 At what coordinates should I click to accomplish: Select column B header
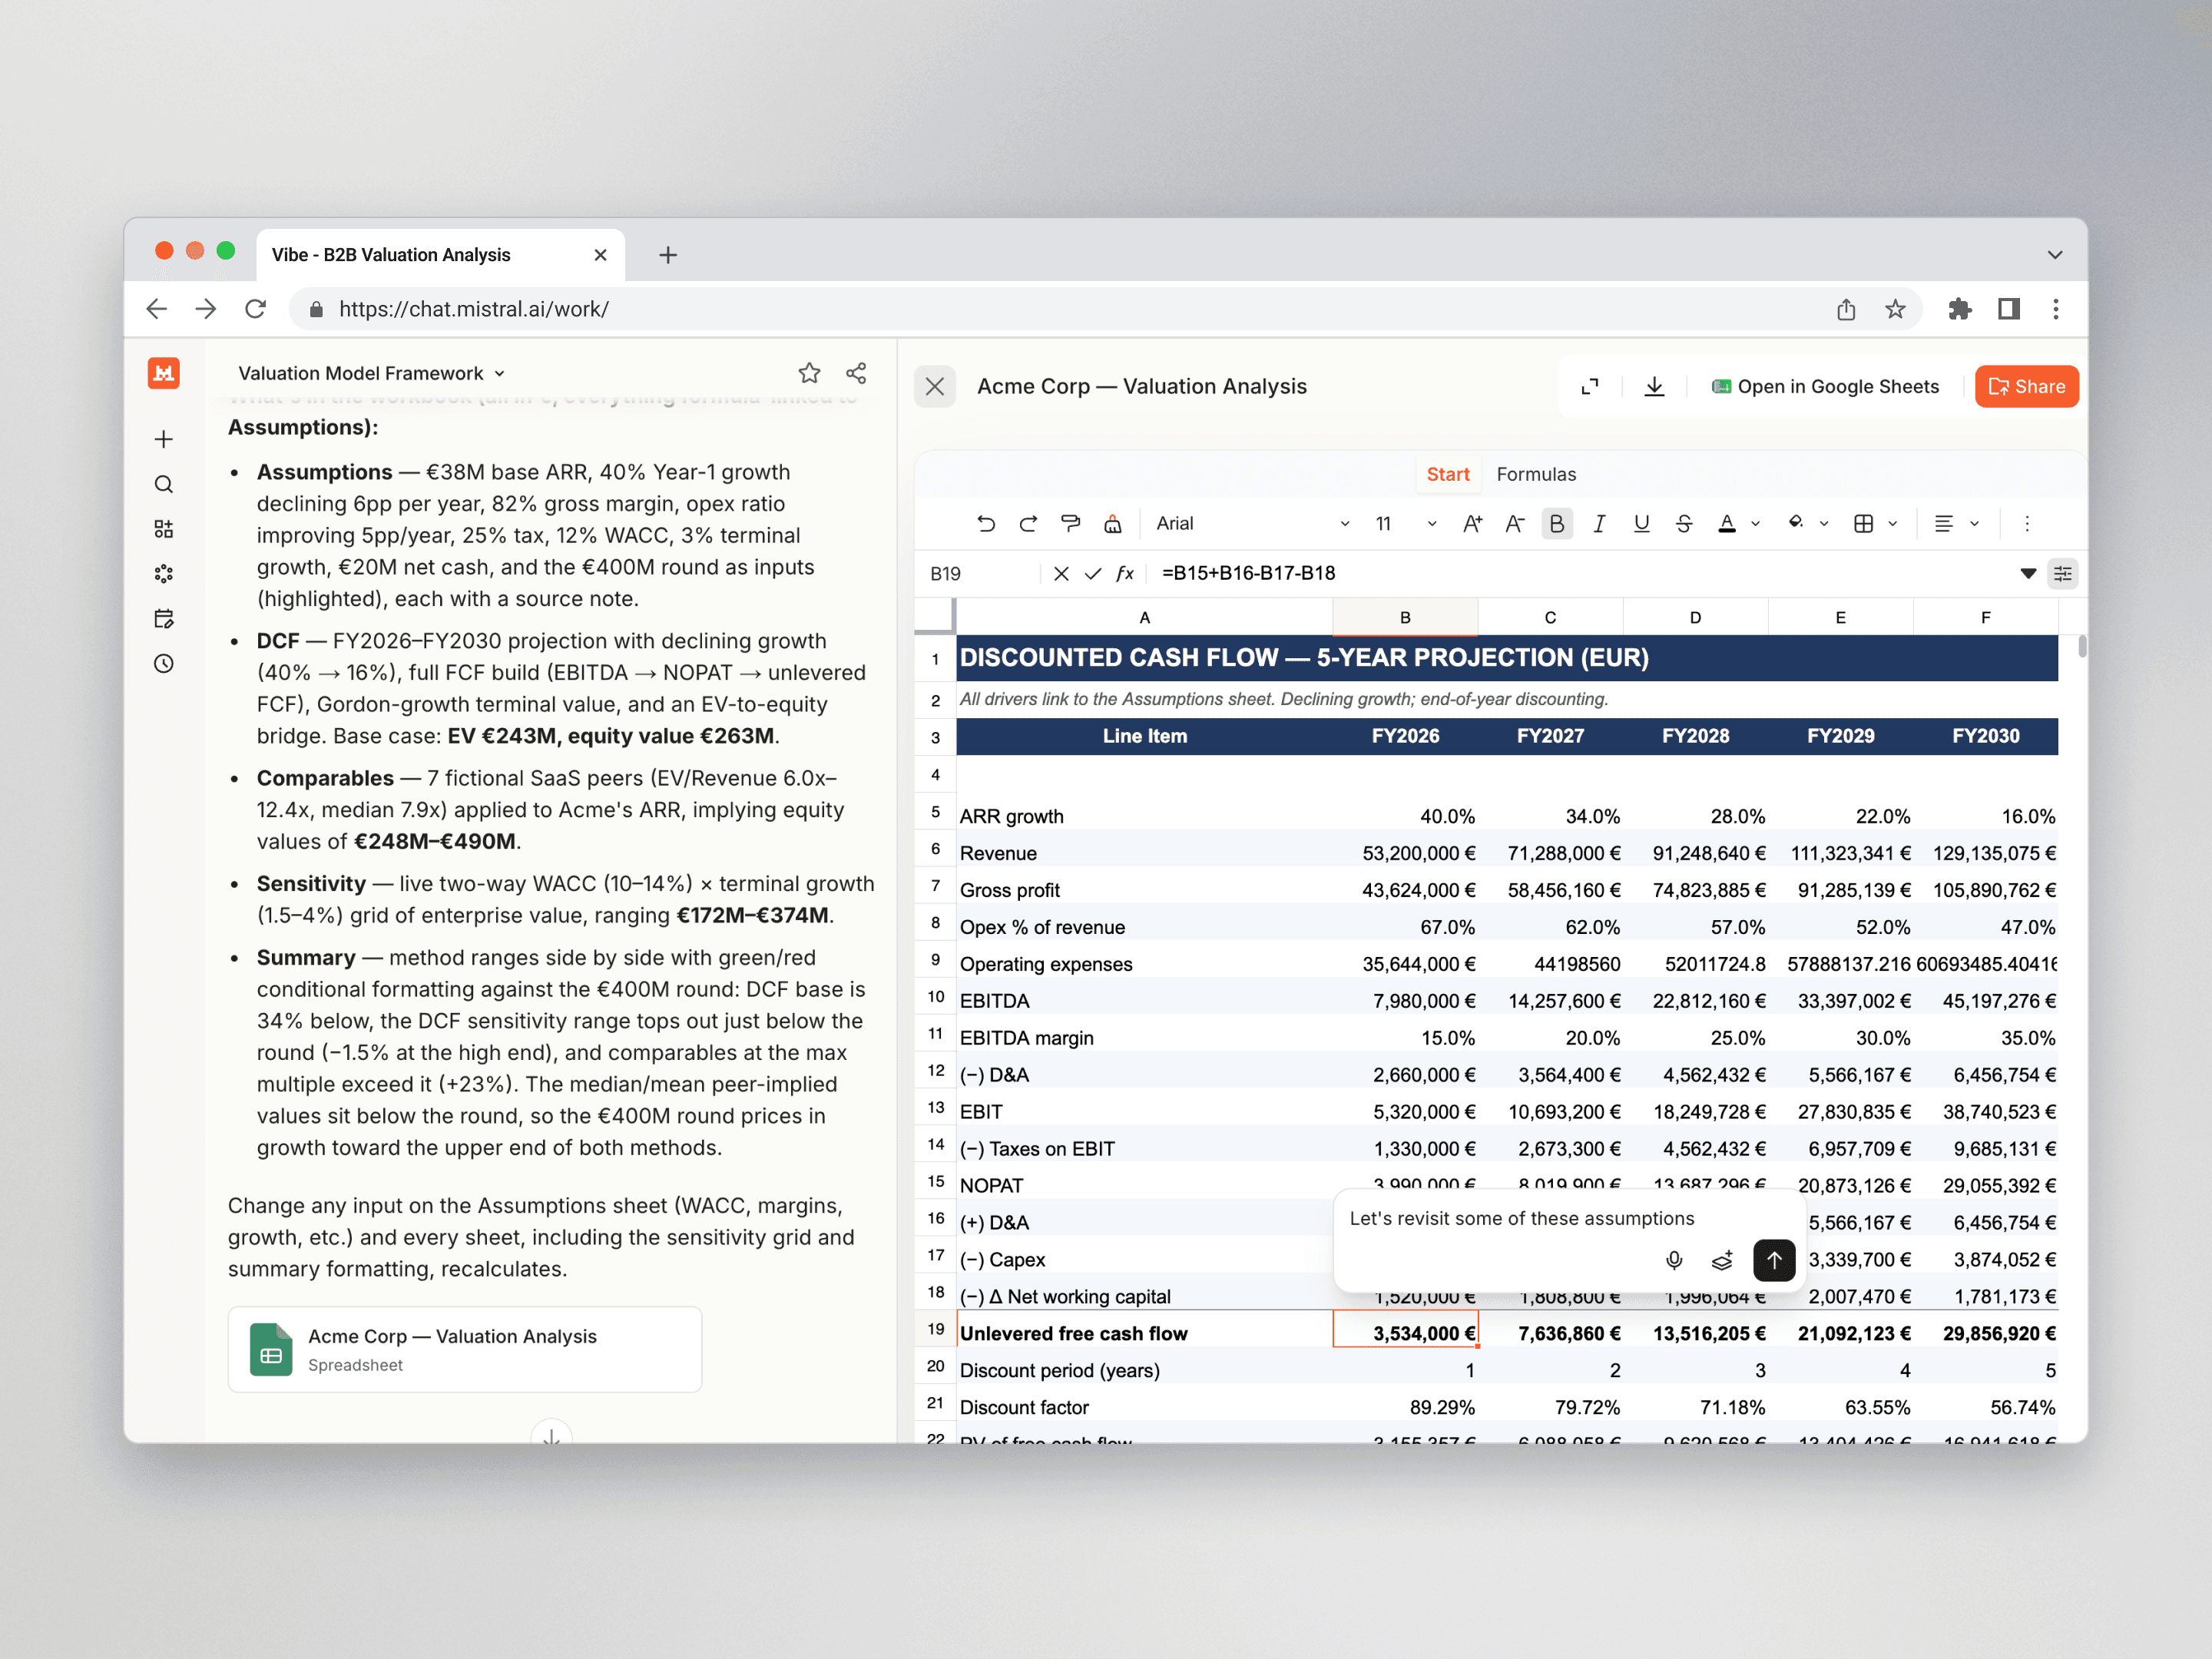coord(1405,617)
